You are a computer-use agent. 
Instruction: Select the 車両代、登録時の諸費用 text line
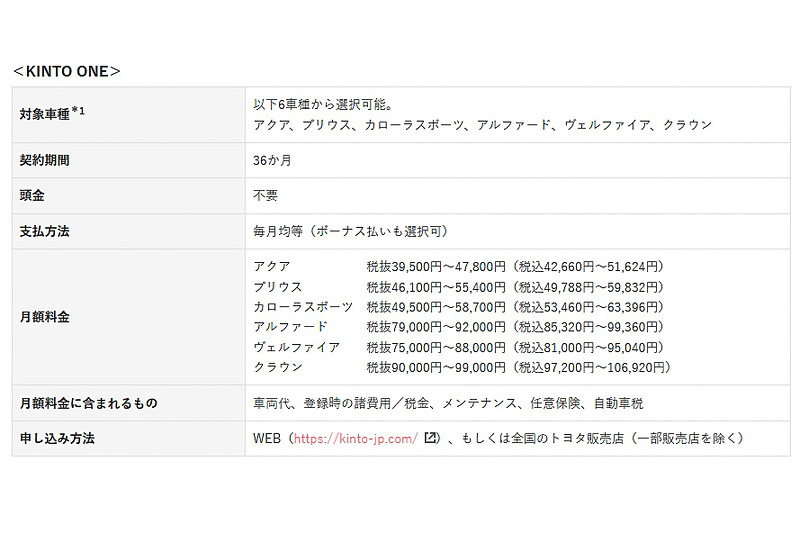click(448, 403)
